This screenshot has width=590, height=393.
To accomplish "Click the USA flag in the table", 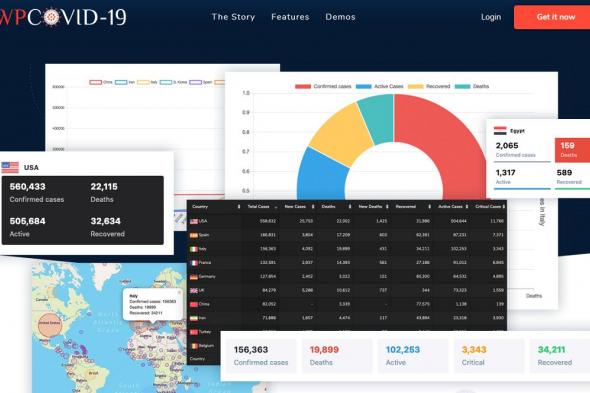I will coord(194,221).
